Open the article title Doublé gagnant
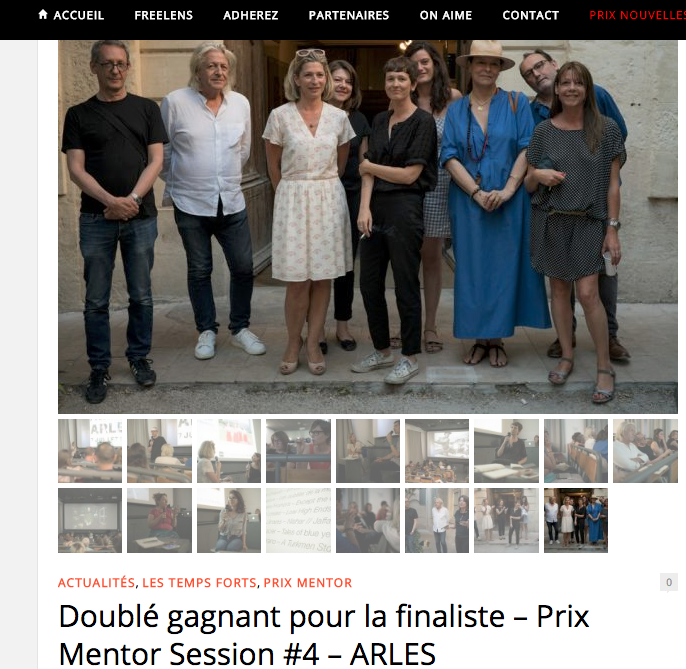The height and width of the screenshot is (669, 686). (x=324, y=635)
